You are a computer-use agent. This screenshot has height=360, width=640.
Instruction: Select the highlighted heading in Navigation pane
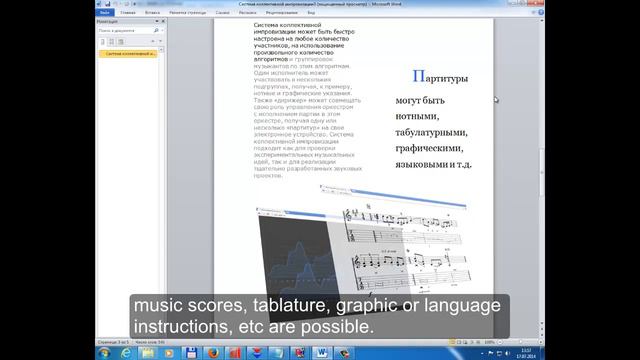point(128,54)
